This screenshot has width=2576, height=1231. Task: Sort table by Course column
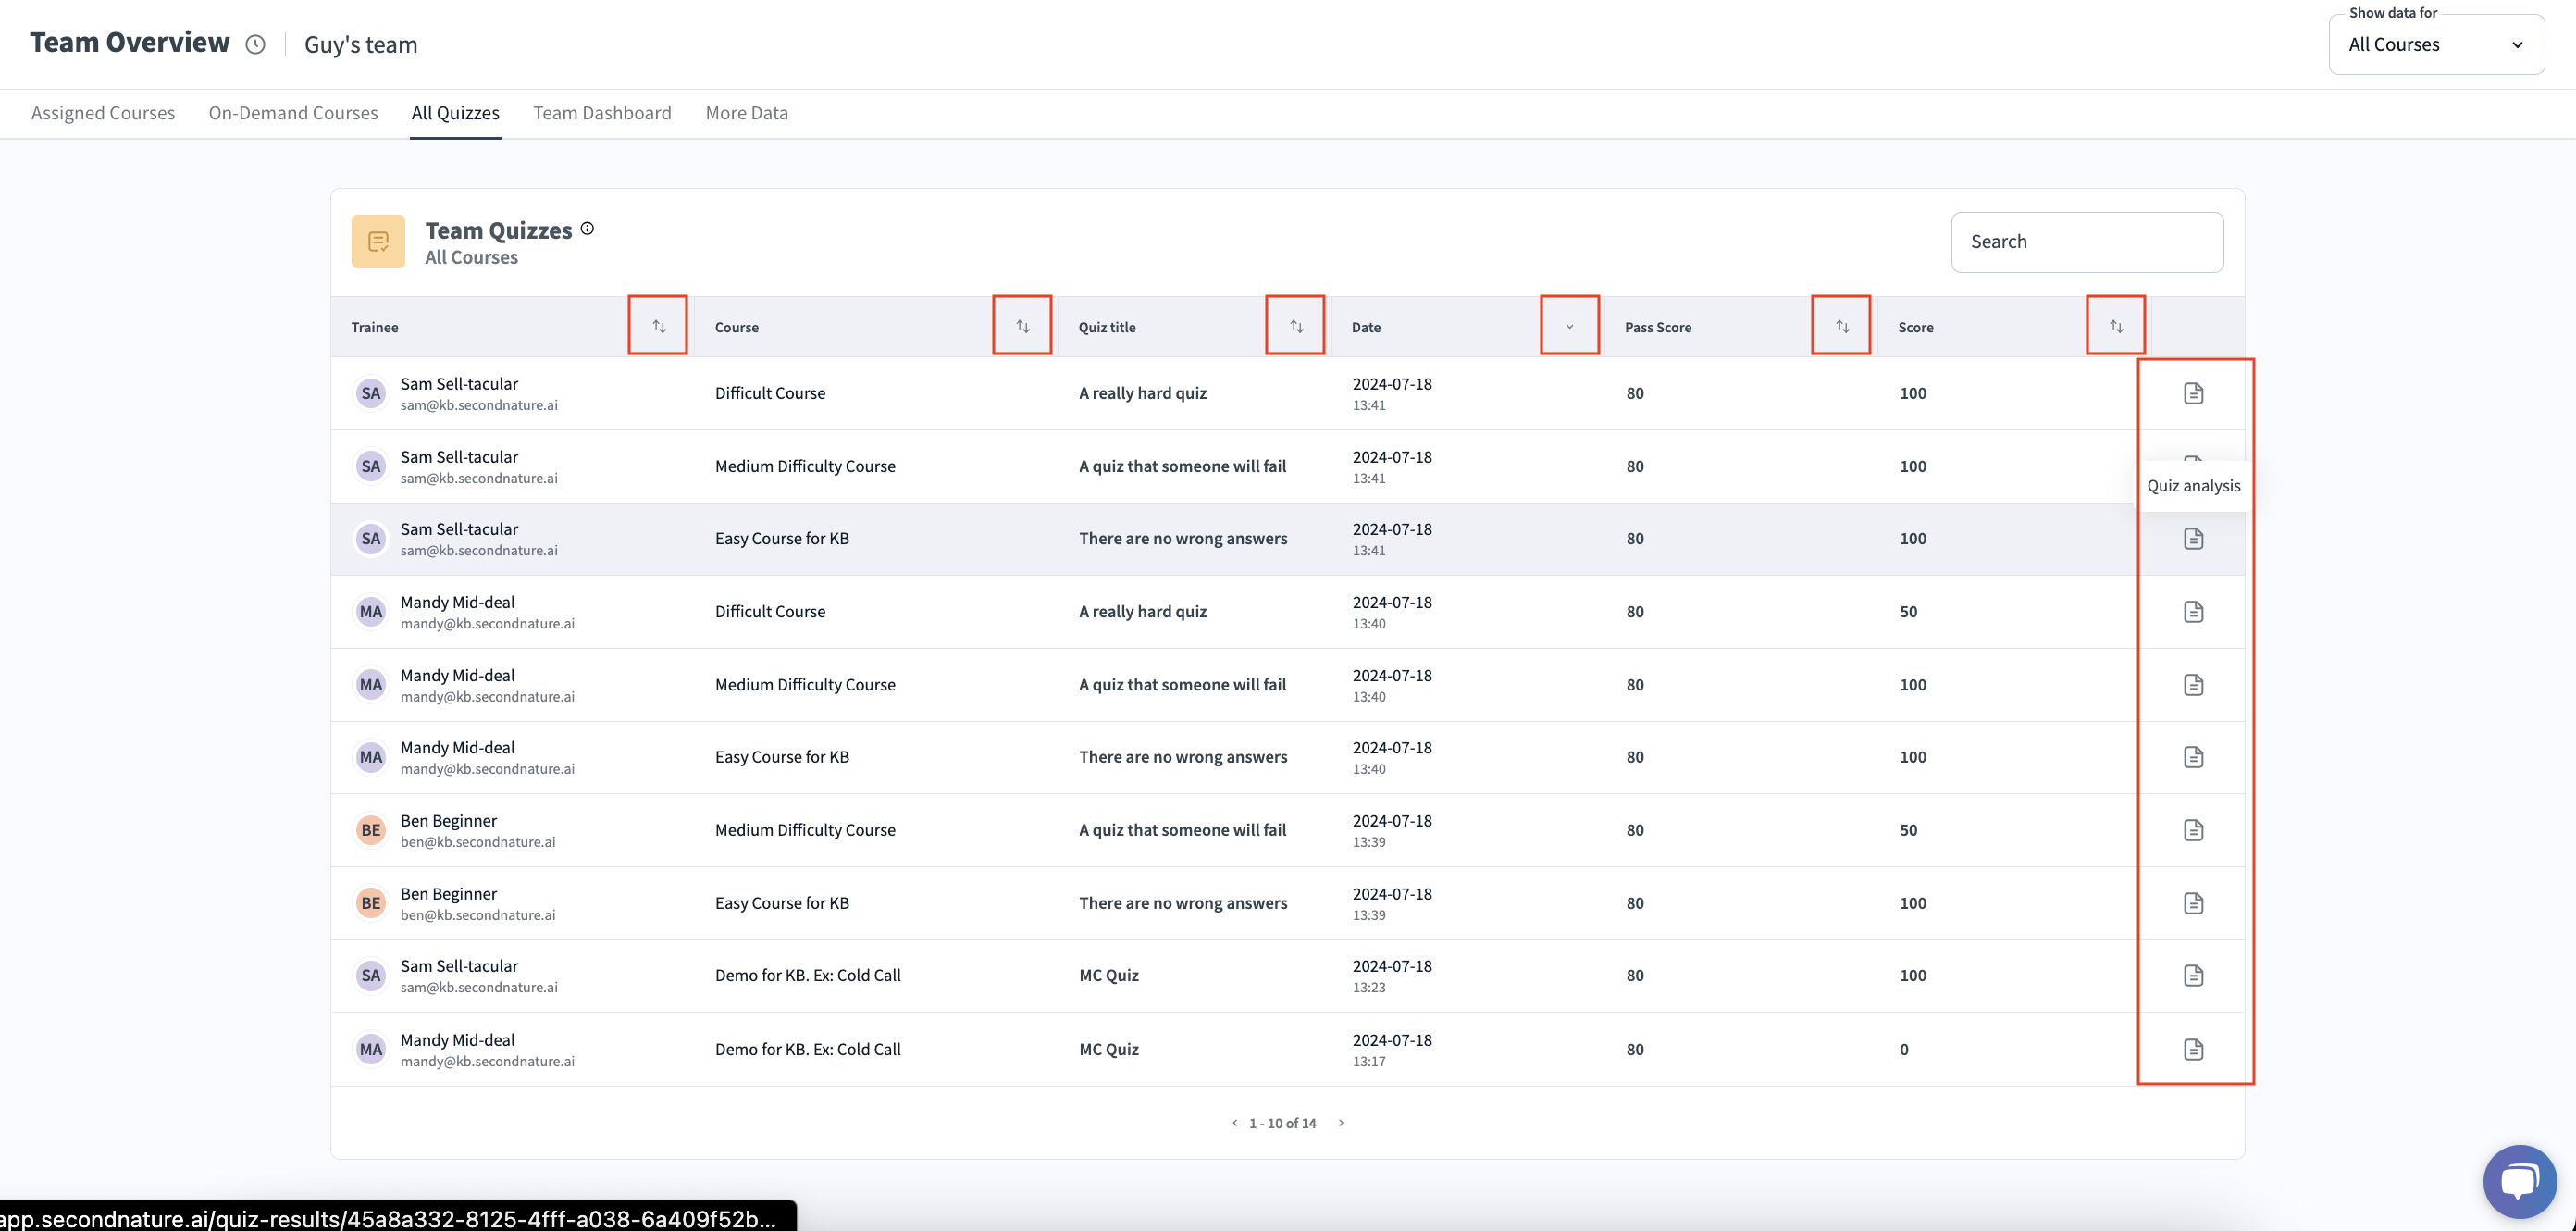coord(1022,326)
